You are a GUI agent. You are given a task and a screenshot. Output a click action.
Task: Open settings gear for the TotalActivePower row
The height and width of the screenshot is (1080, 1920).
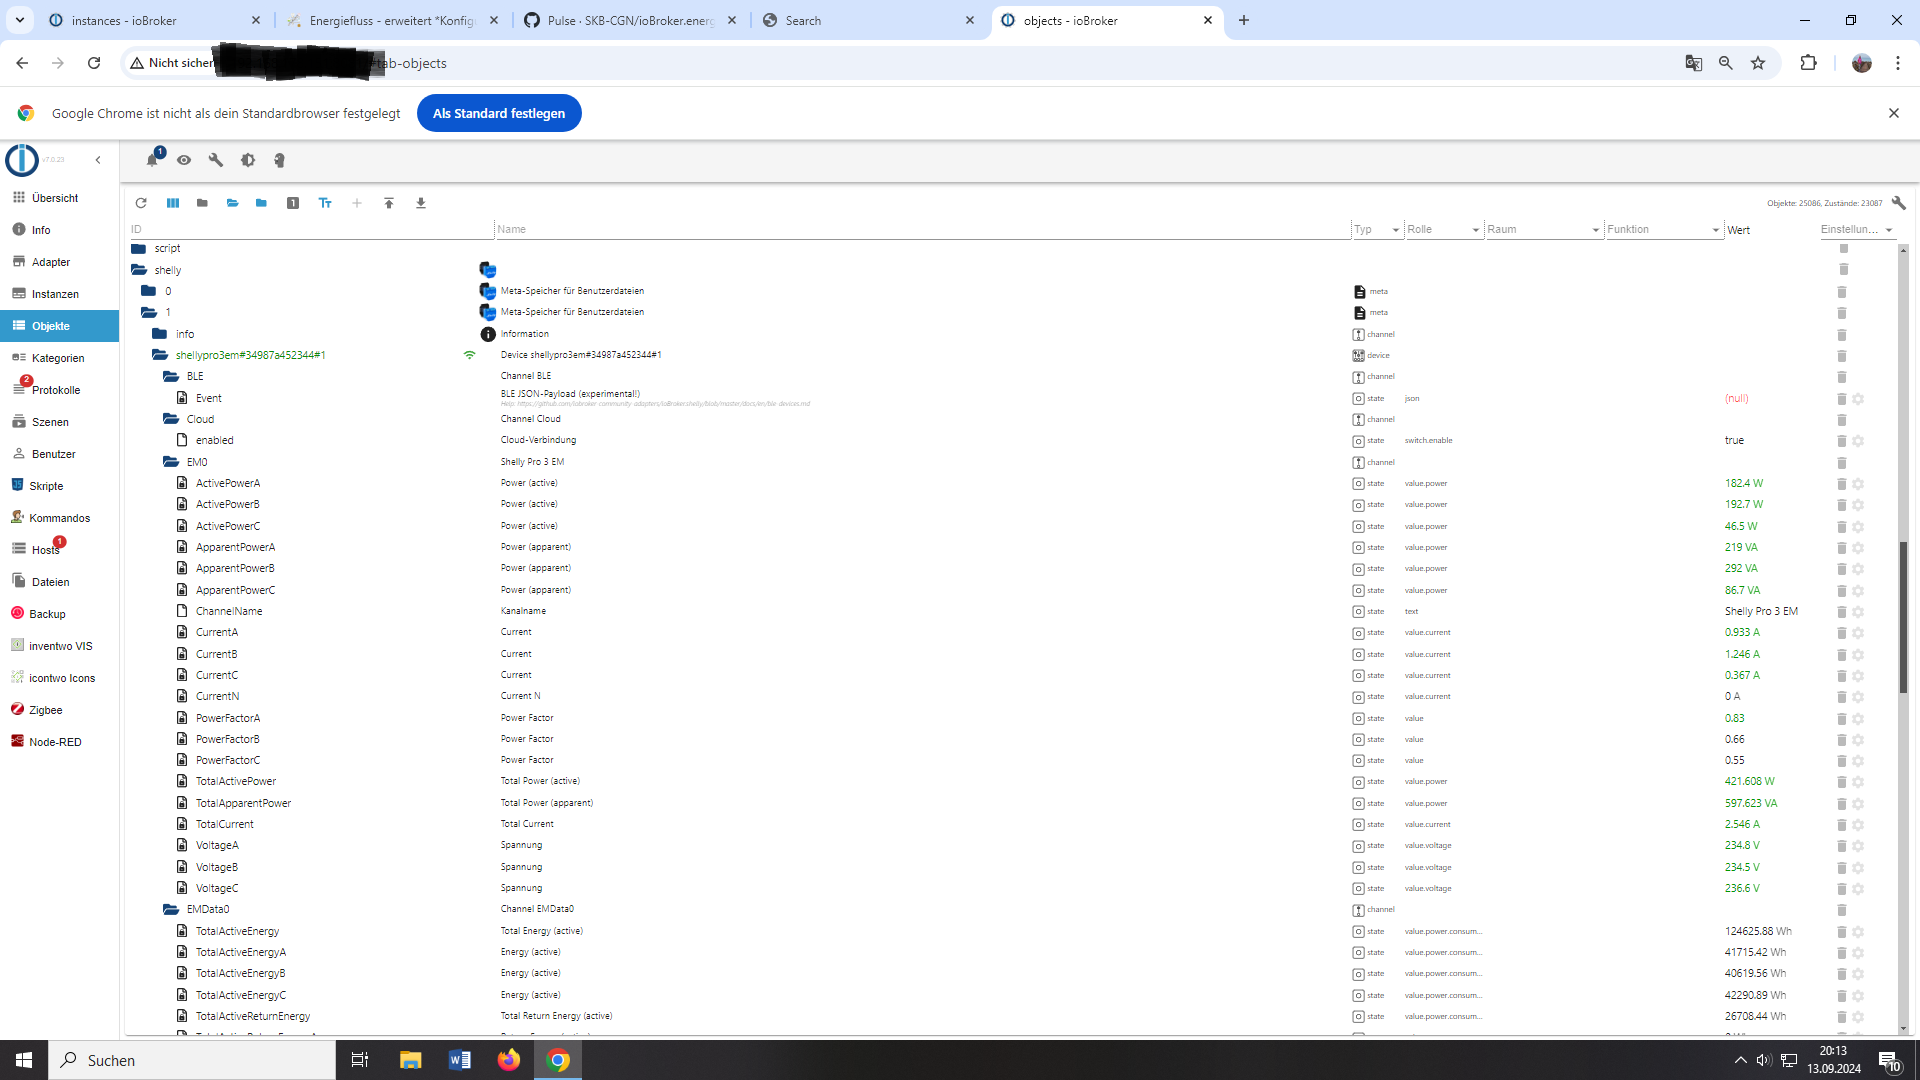click(x=1858, y=782)
